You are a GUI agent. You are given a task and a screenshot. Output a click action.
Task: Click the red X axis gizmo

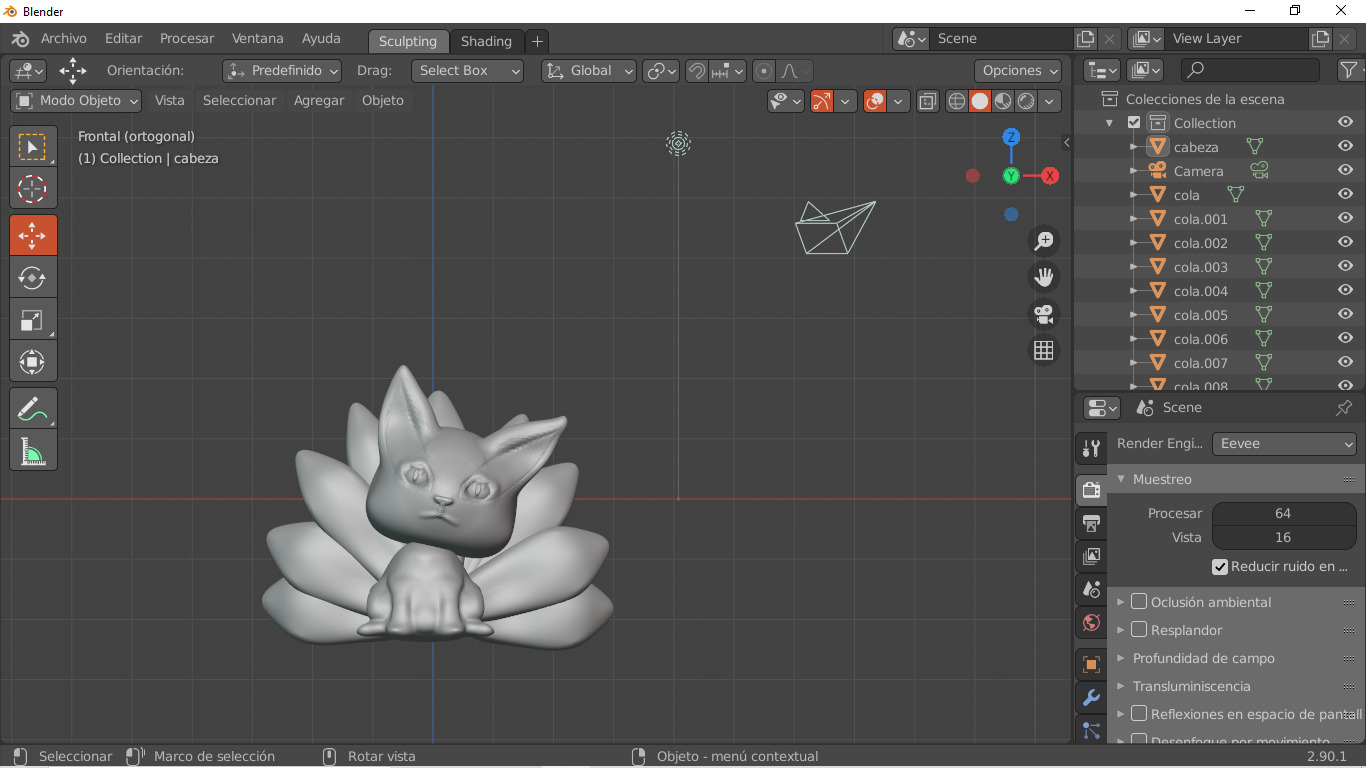coord(1050,176)
